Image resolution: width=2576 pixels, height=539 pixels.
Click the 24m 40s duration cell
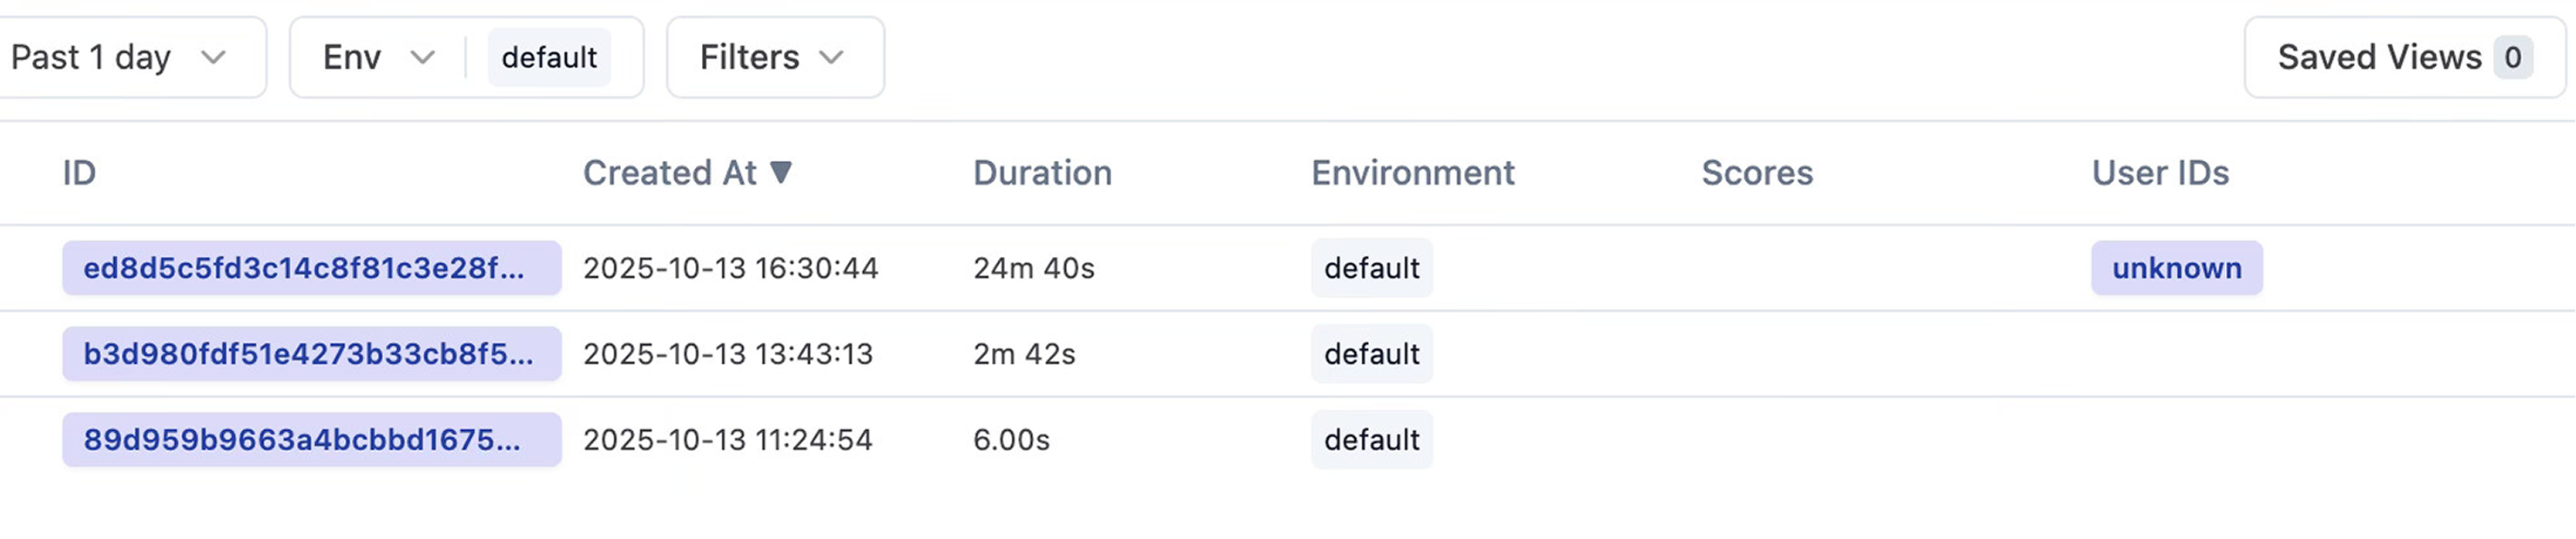(1034, 268)
